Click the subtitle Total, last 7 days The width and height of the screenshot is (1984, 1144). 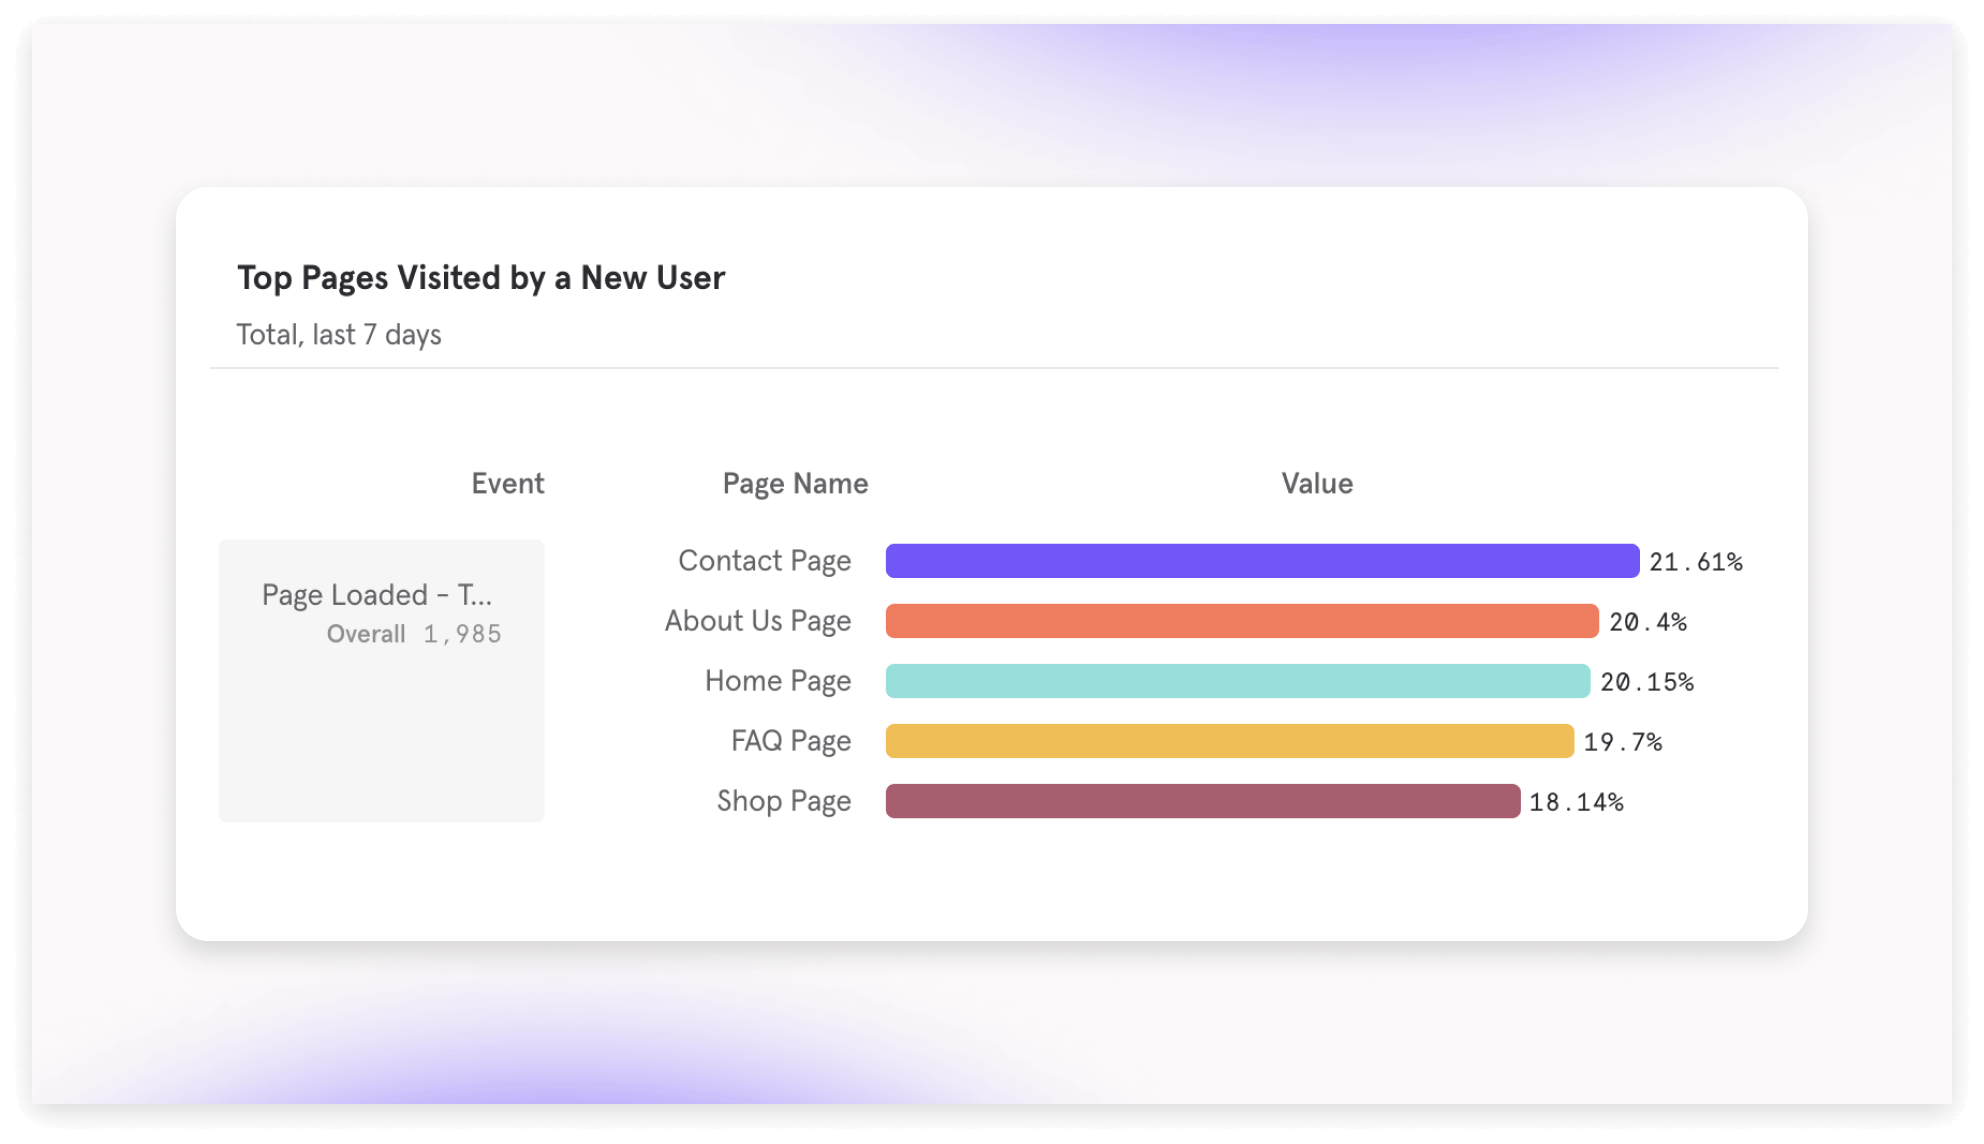coord(339,334)
